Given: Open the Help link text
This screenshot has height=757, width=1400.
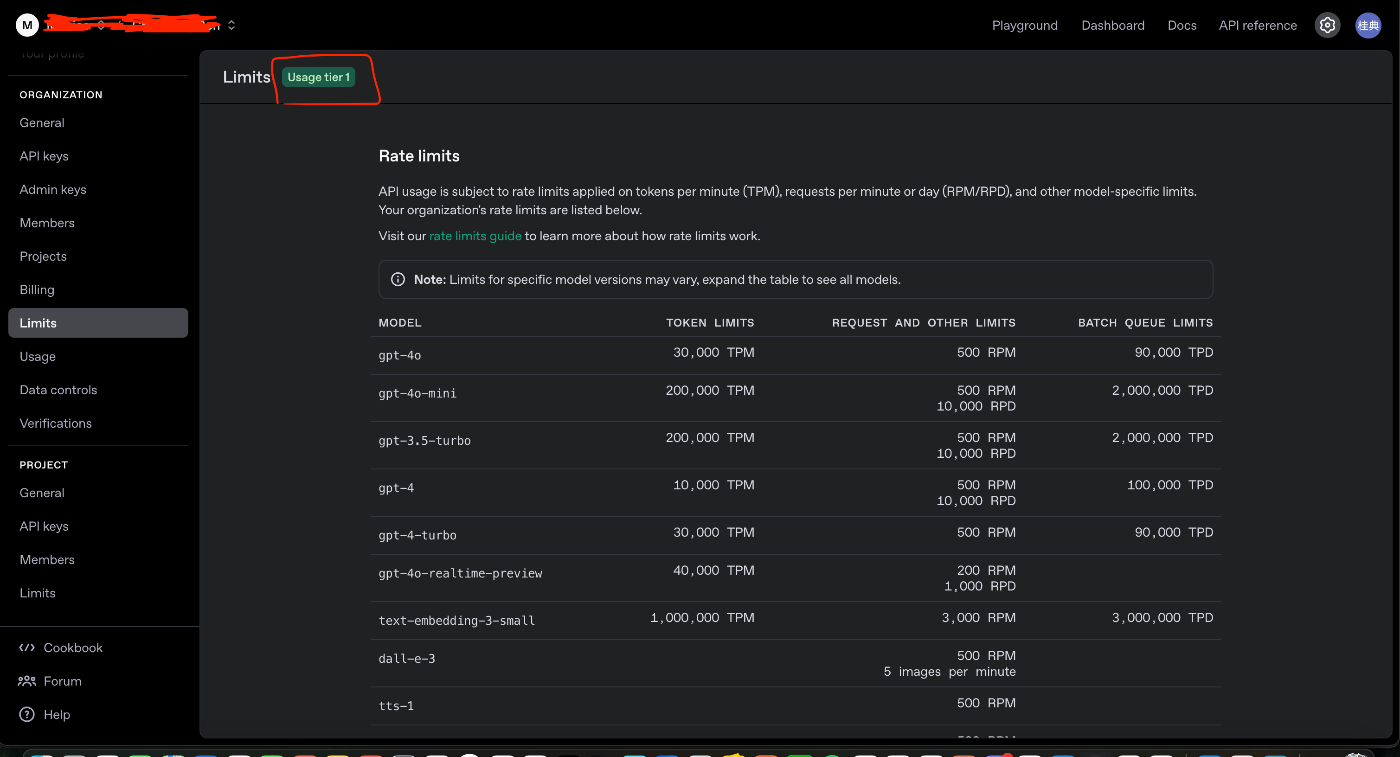Looking at the screenshot, I should 57,715.
